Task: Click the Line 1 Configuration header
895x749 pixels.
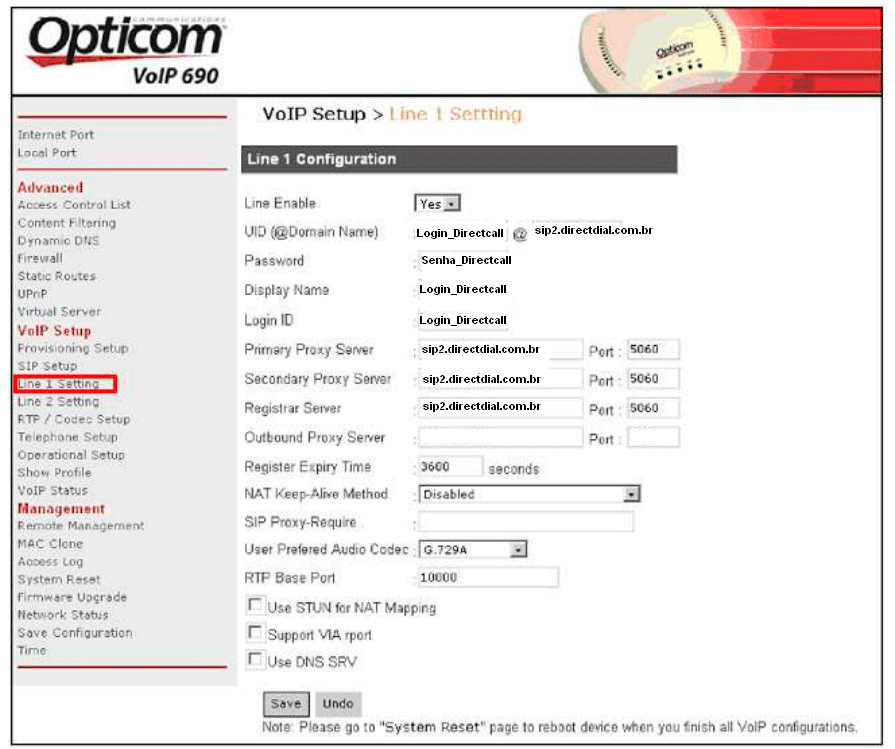Action: click(x=459, y=159)
